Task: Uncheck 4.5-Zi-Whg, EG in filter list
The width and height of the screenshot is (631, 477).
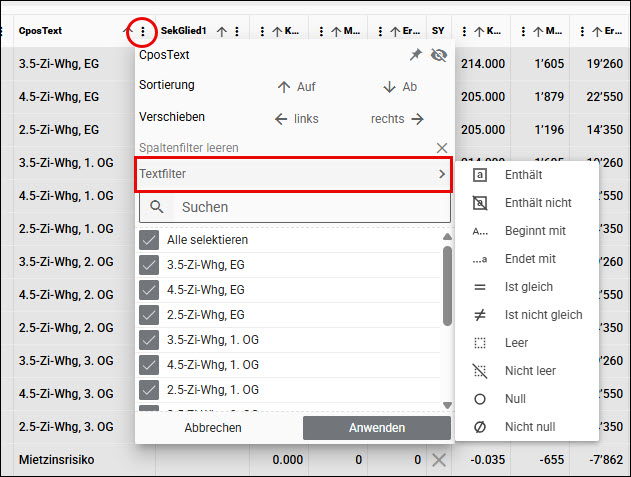Action: tap(149, 290)
